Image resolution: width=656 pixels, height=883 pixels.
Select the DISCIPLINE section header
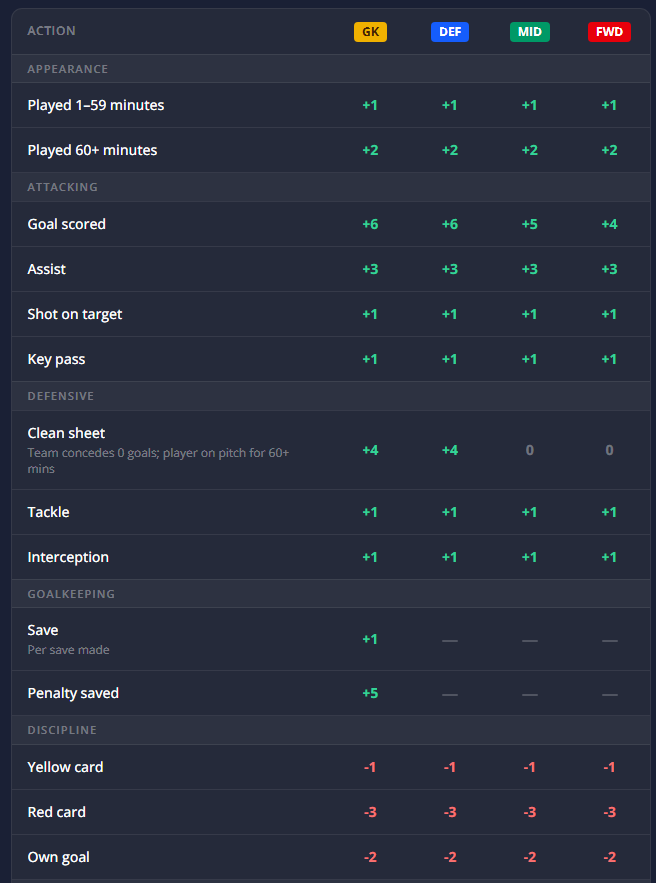[x=62, y=730]
